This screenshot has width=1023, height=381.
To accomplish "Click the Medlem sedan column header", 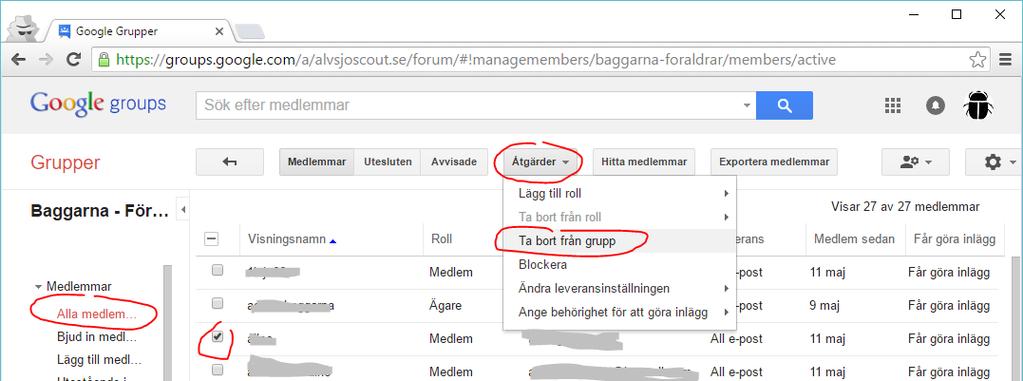I will click(854, 239).
